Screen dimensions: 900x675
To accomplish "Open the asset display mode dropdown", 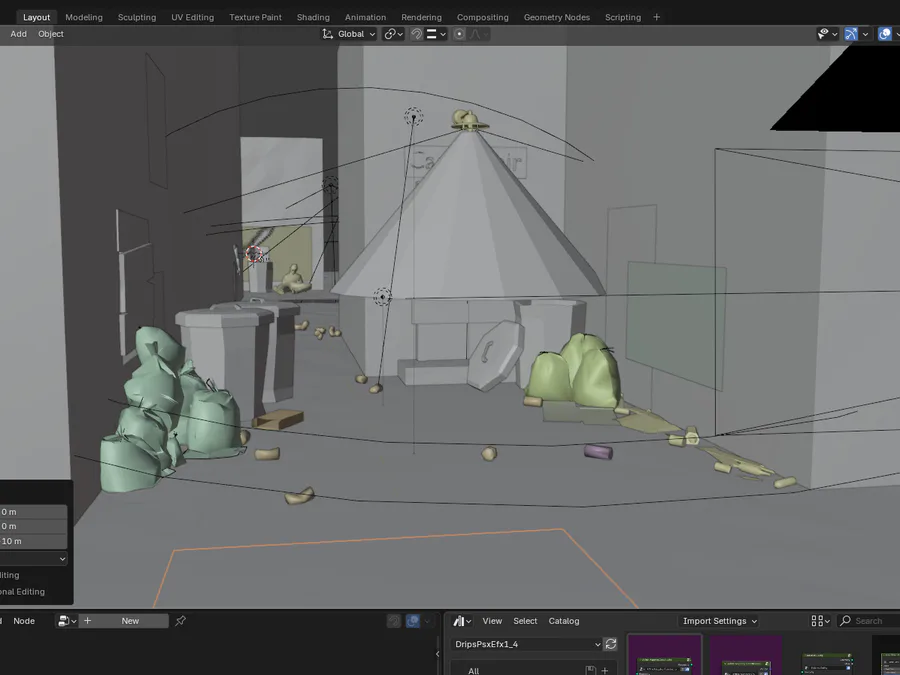I will (x=820, y=621).
